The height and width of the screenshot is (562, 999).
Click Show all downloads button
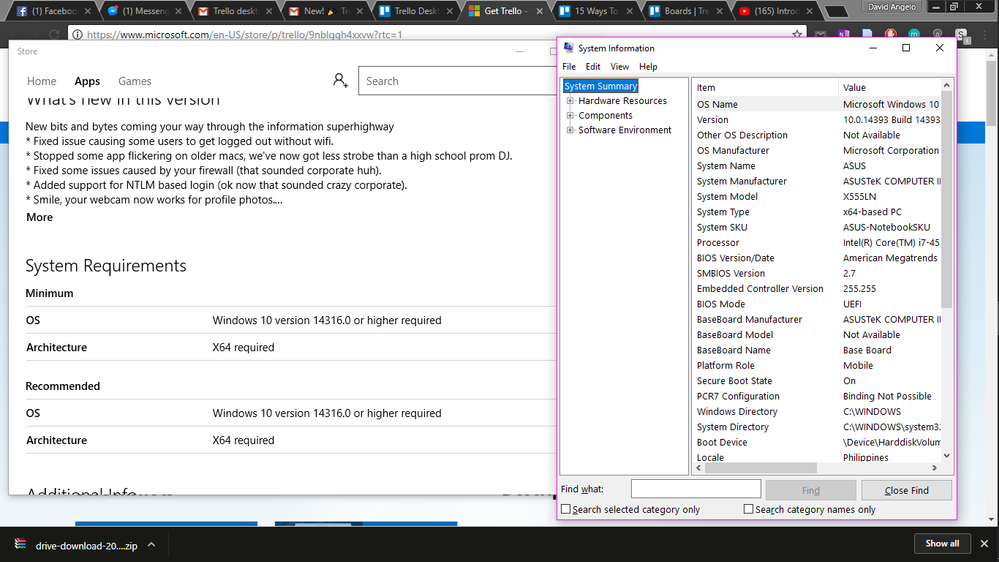point(942,544)
